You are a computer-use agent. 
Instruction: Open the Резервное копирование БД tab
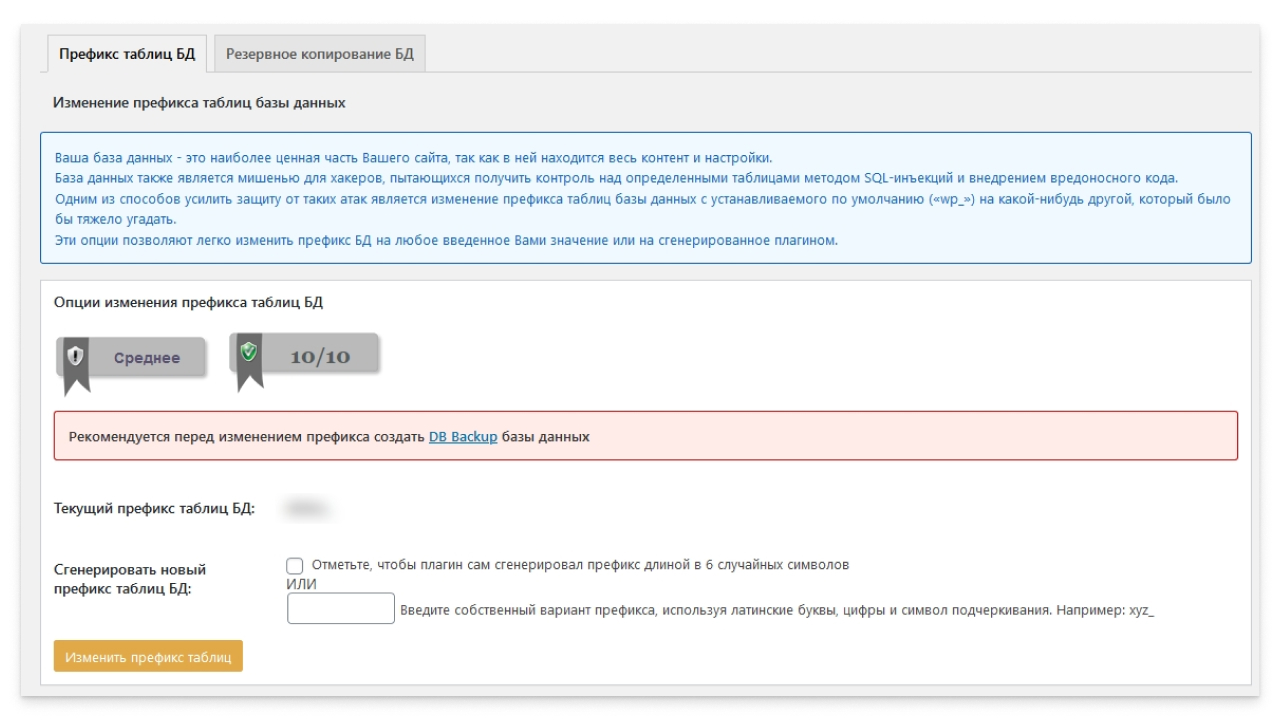(320, 54)
